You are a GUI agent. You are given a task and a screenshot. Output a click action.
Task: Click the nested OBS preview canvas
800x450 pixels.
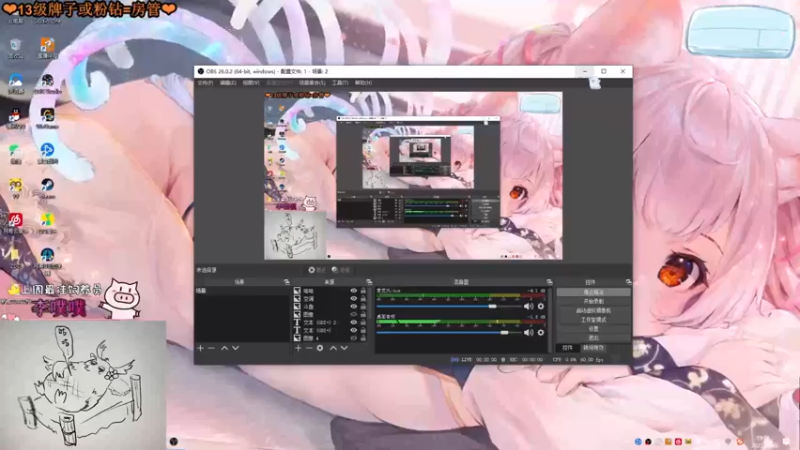(413, 176)
